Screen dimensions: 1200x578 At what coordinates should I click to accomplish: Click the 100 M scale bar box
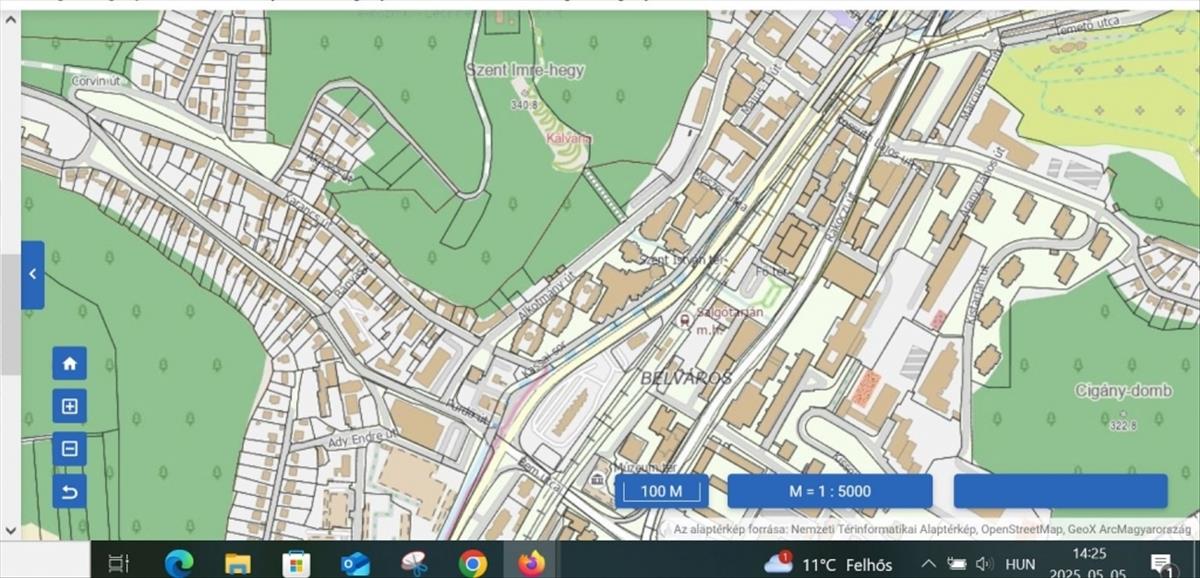[661, 491]
